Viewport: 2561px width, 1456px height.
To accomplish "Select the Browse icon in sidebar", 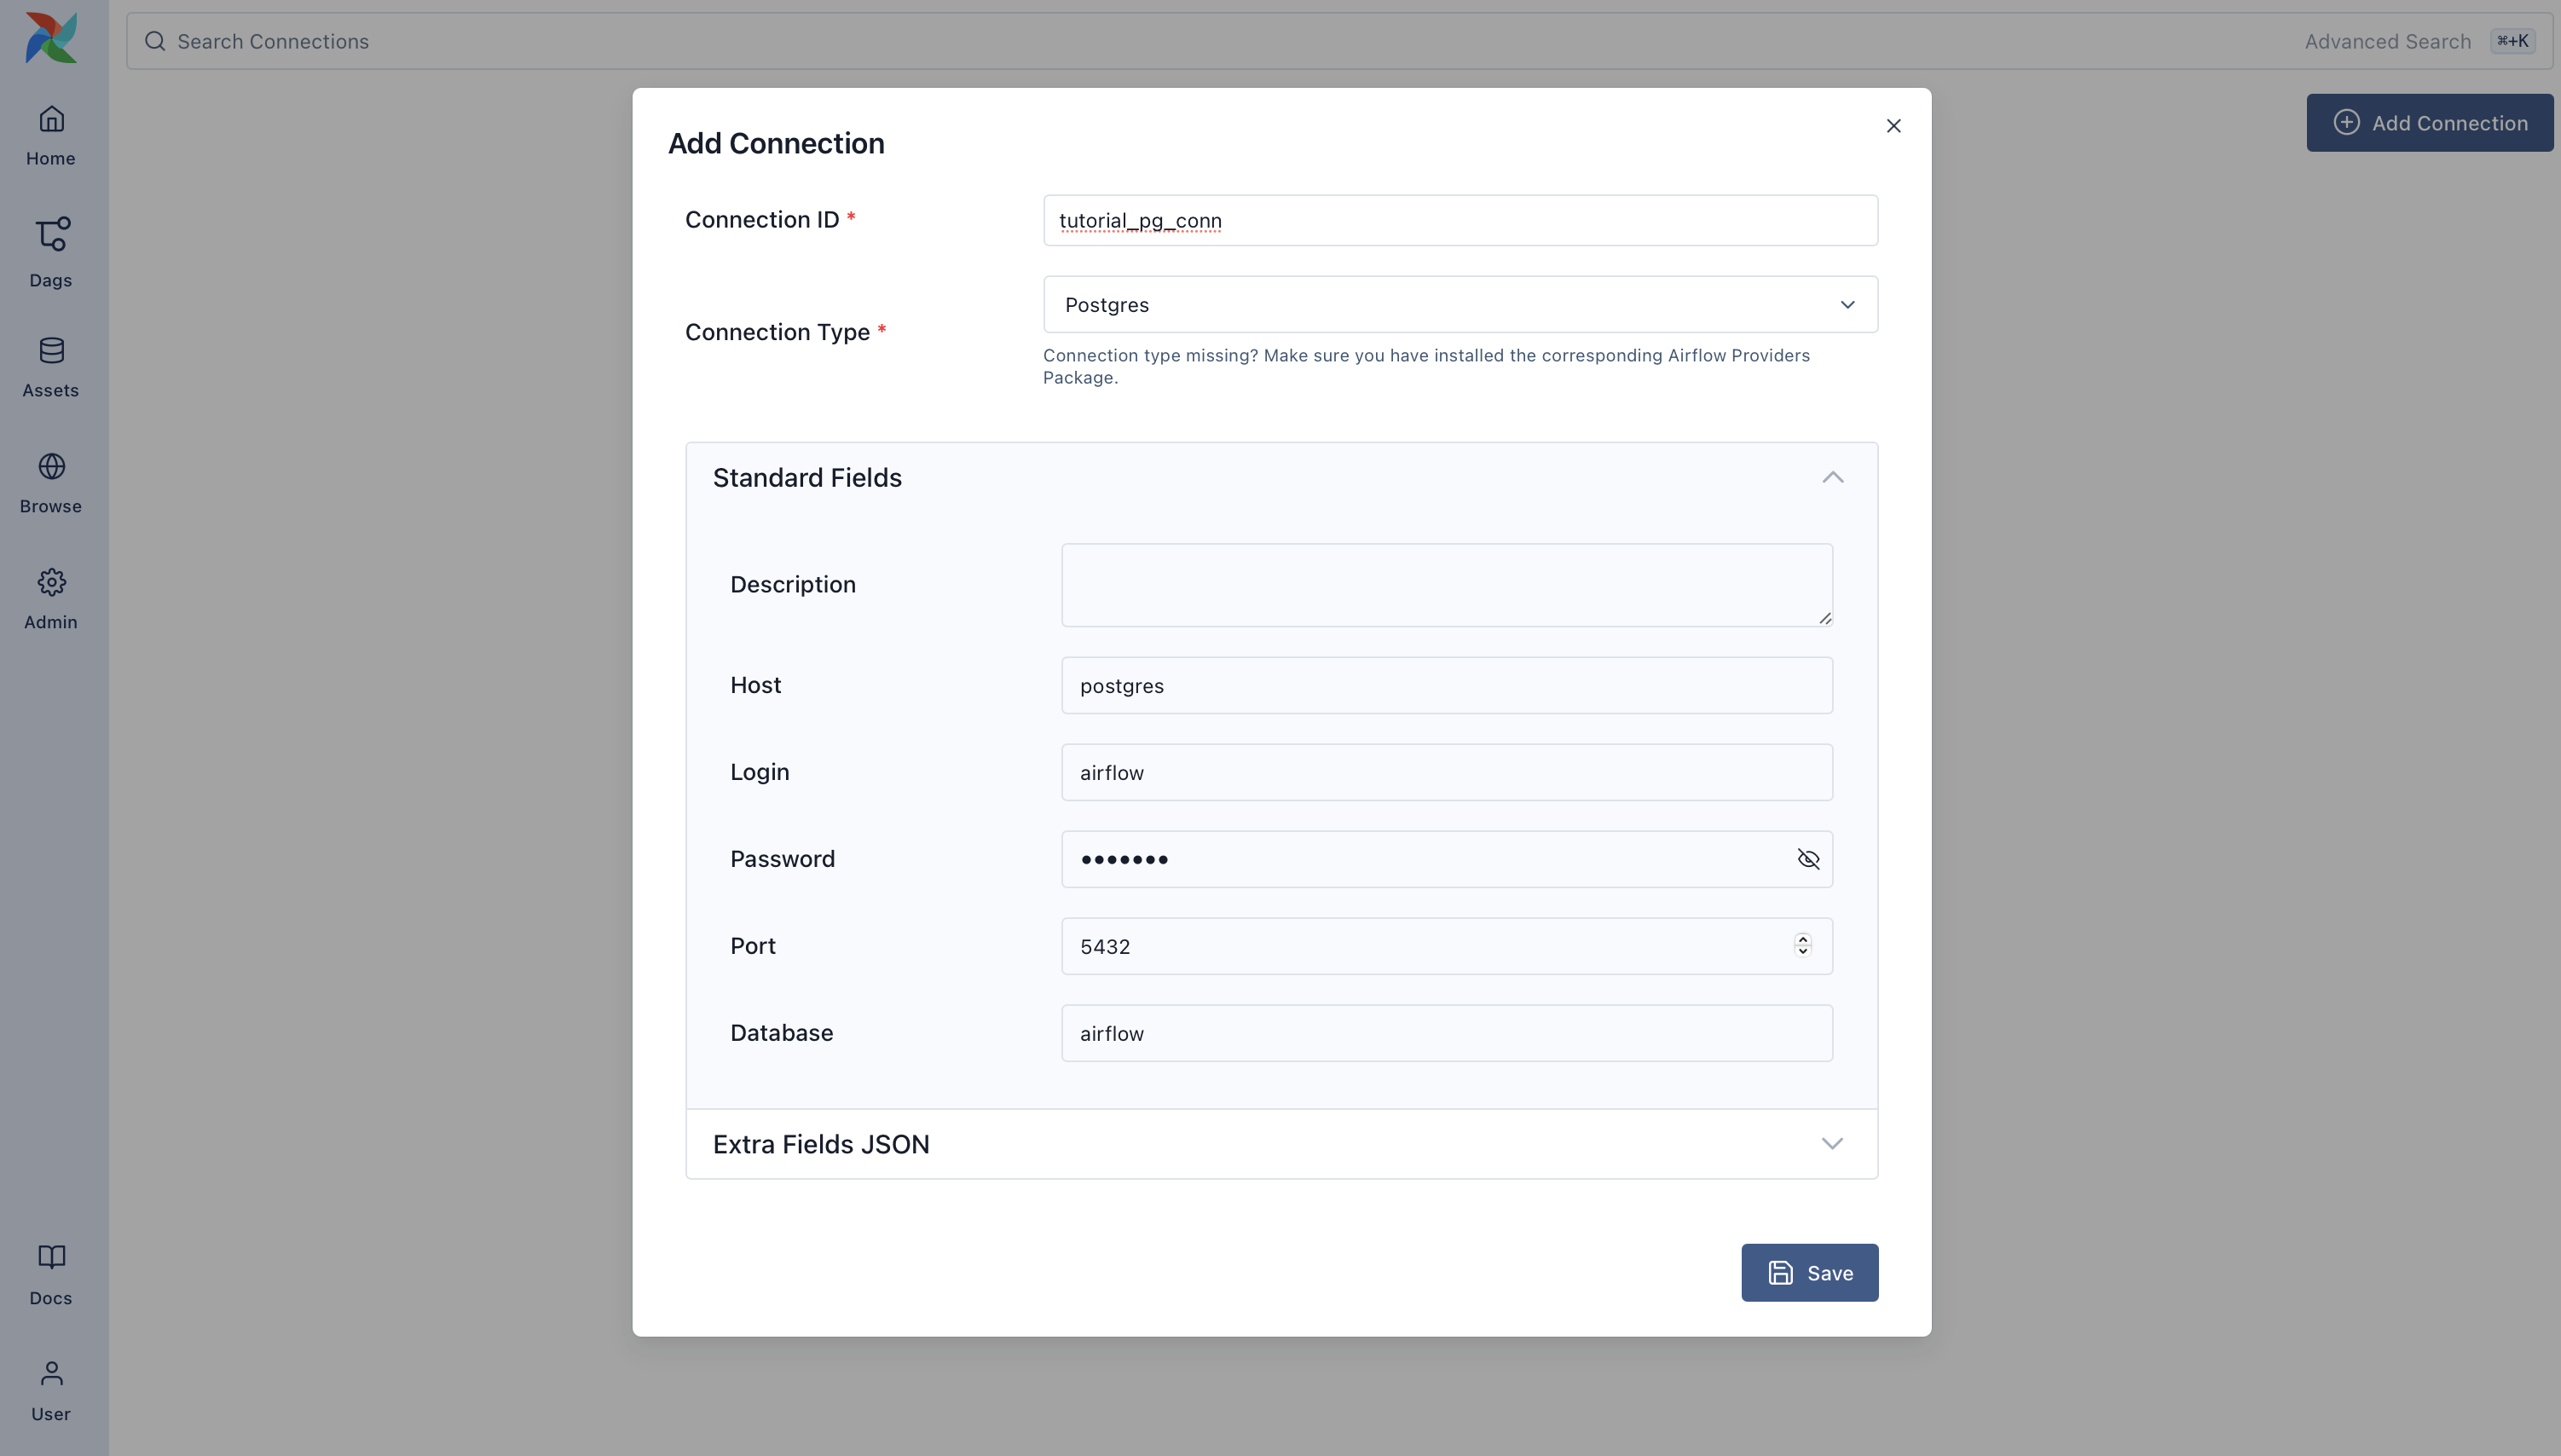I will [x=50, y=481].
